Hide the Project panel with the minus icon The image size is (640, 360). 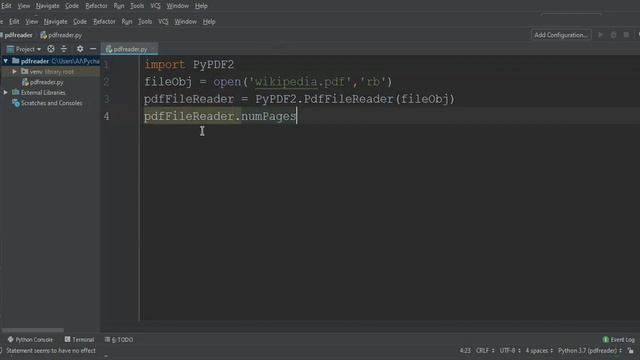point(93,49)
